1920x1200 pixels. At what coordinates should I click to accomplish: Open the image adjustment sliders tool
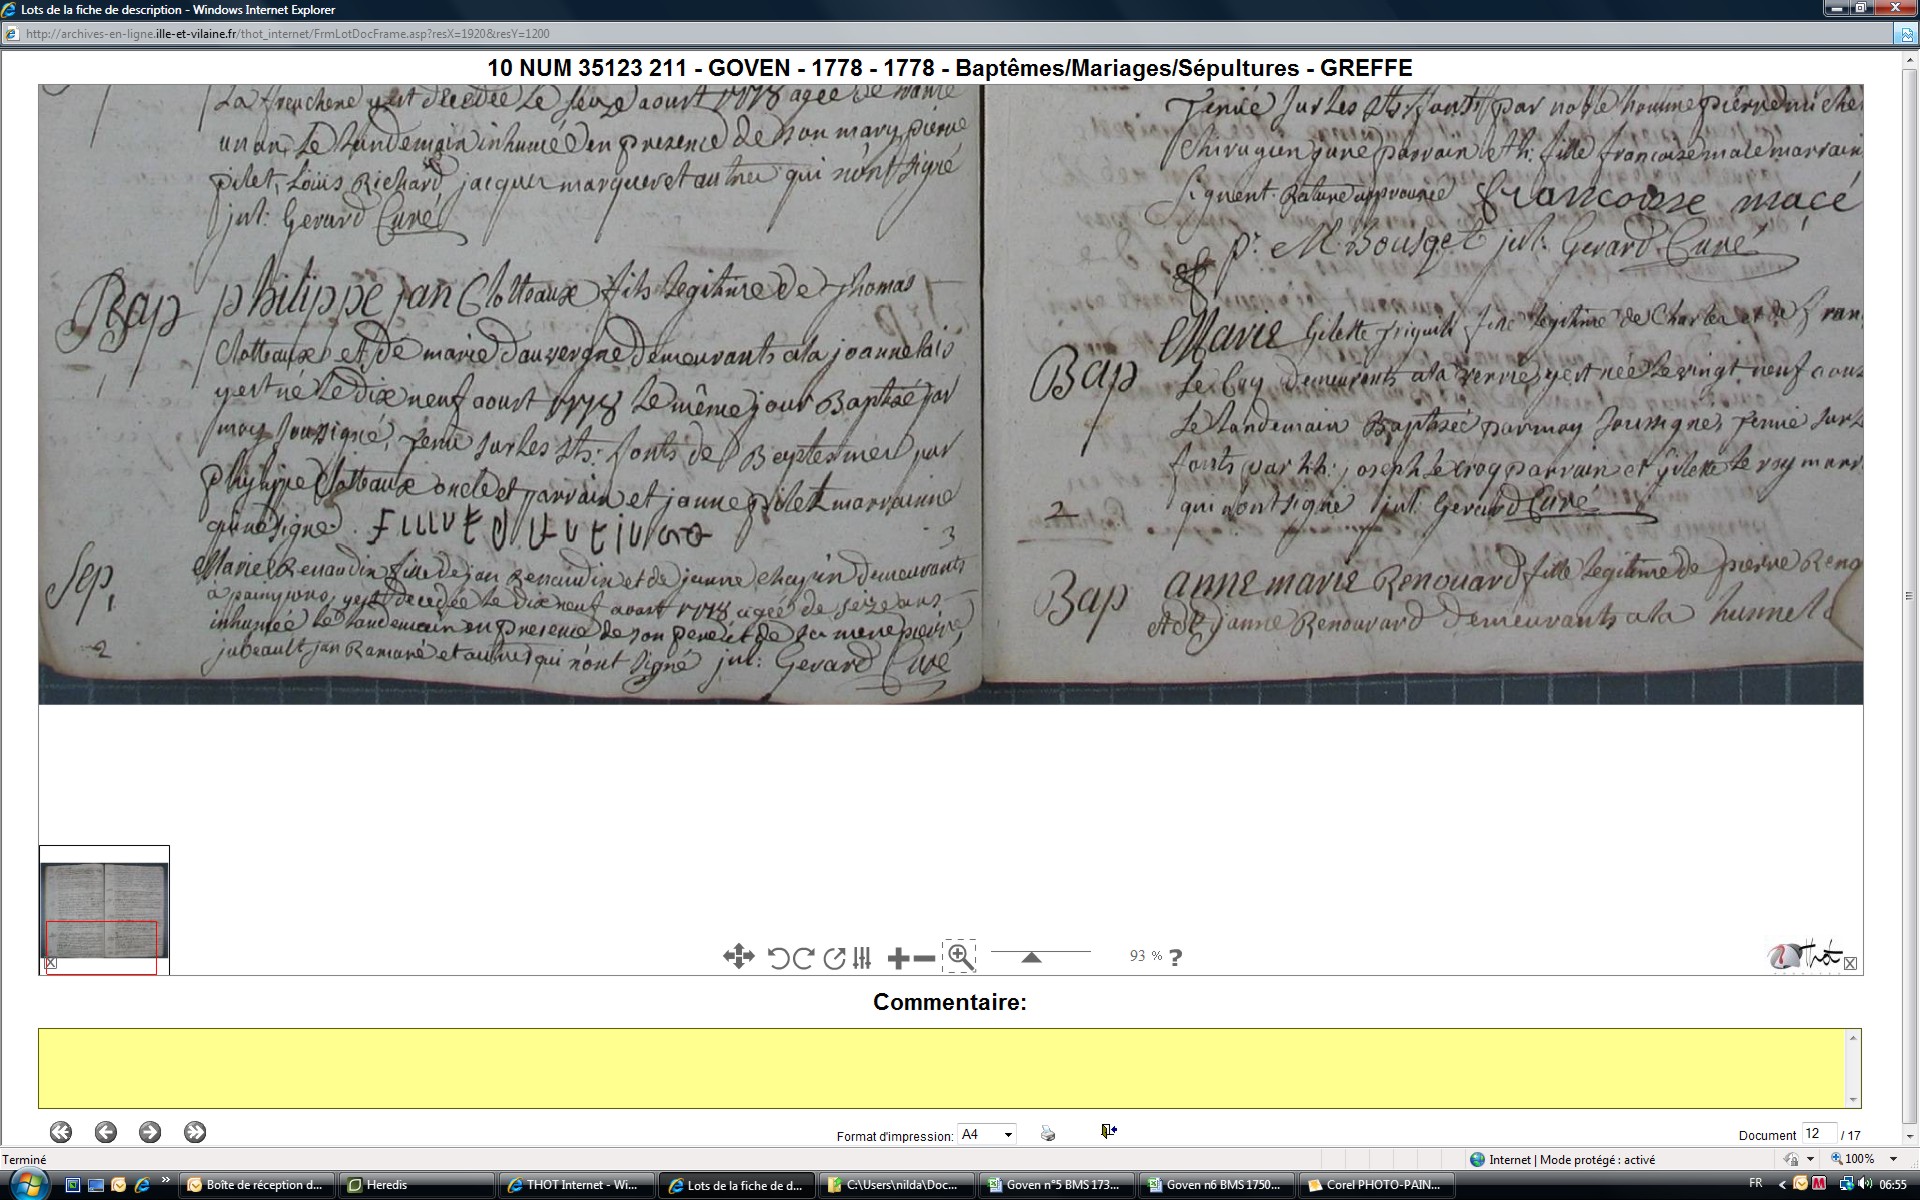[x=863, y=958]
